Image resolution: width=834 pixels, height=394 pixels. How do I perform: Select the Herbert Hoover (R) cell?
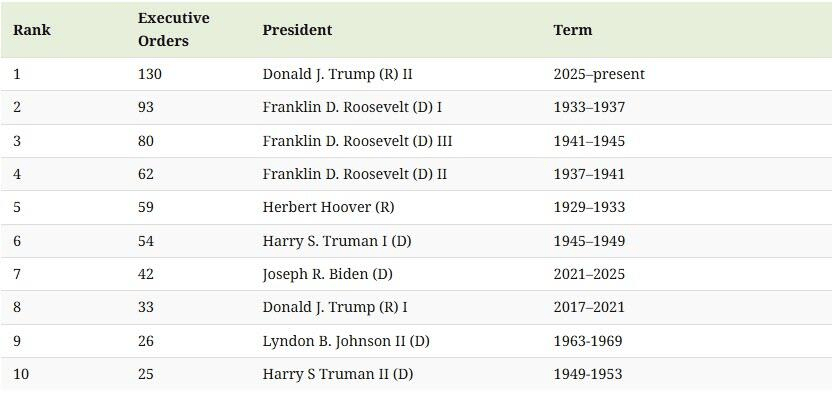328,207
